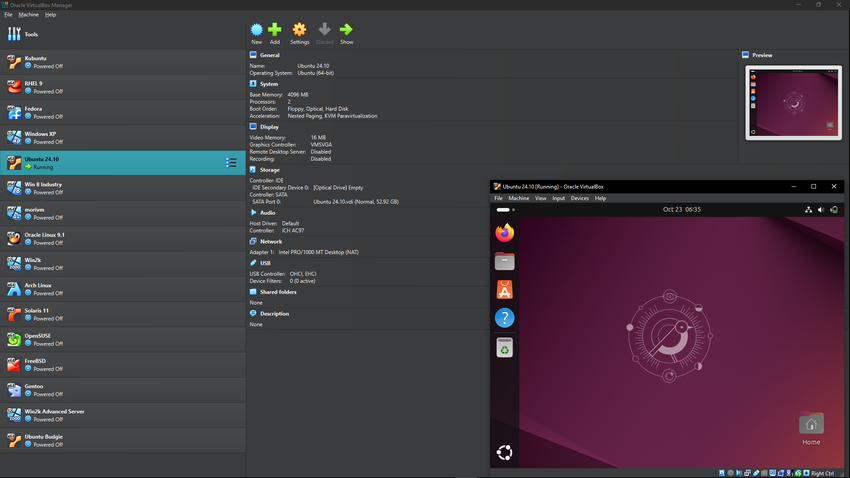The height and width of the screenshot is (478, 850).
Task: Open the Shared folders section header
Action: [x=278, y=292]
